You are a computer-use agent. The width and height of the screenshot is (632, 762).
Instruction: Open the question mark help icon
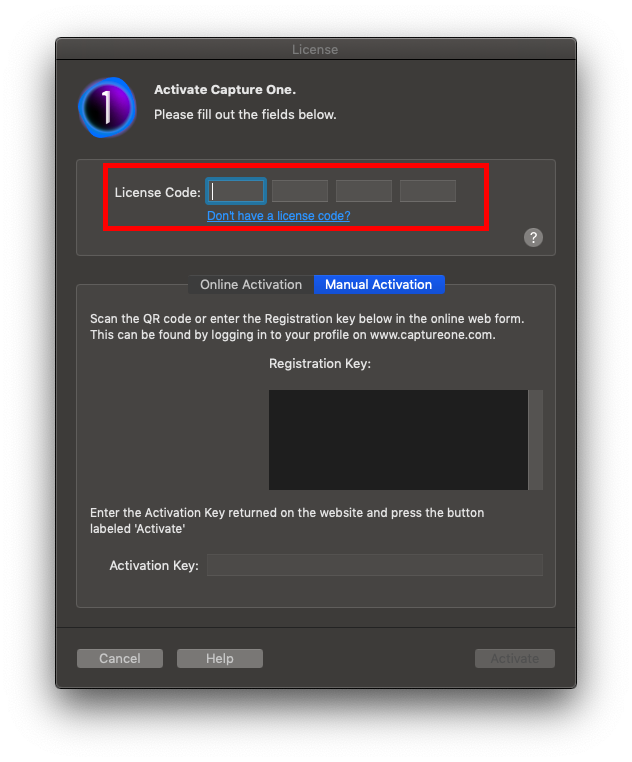(533, 238)
